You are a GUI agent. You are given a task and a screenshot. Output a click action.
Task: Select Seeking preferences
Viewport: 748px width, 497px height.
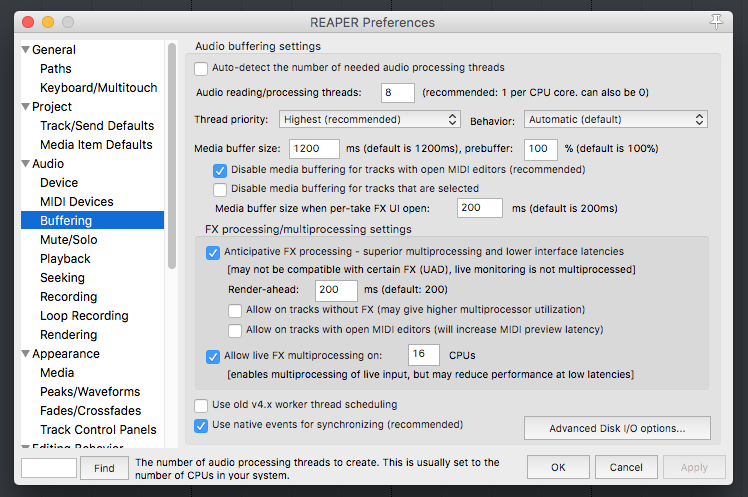(62, 278)
